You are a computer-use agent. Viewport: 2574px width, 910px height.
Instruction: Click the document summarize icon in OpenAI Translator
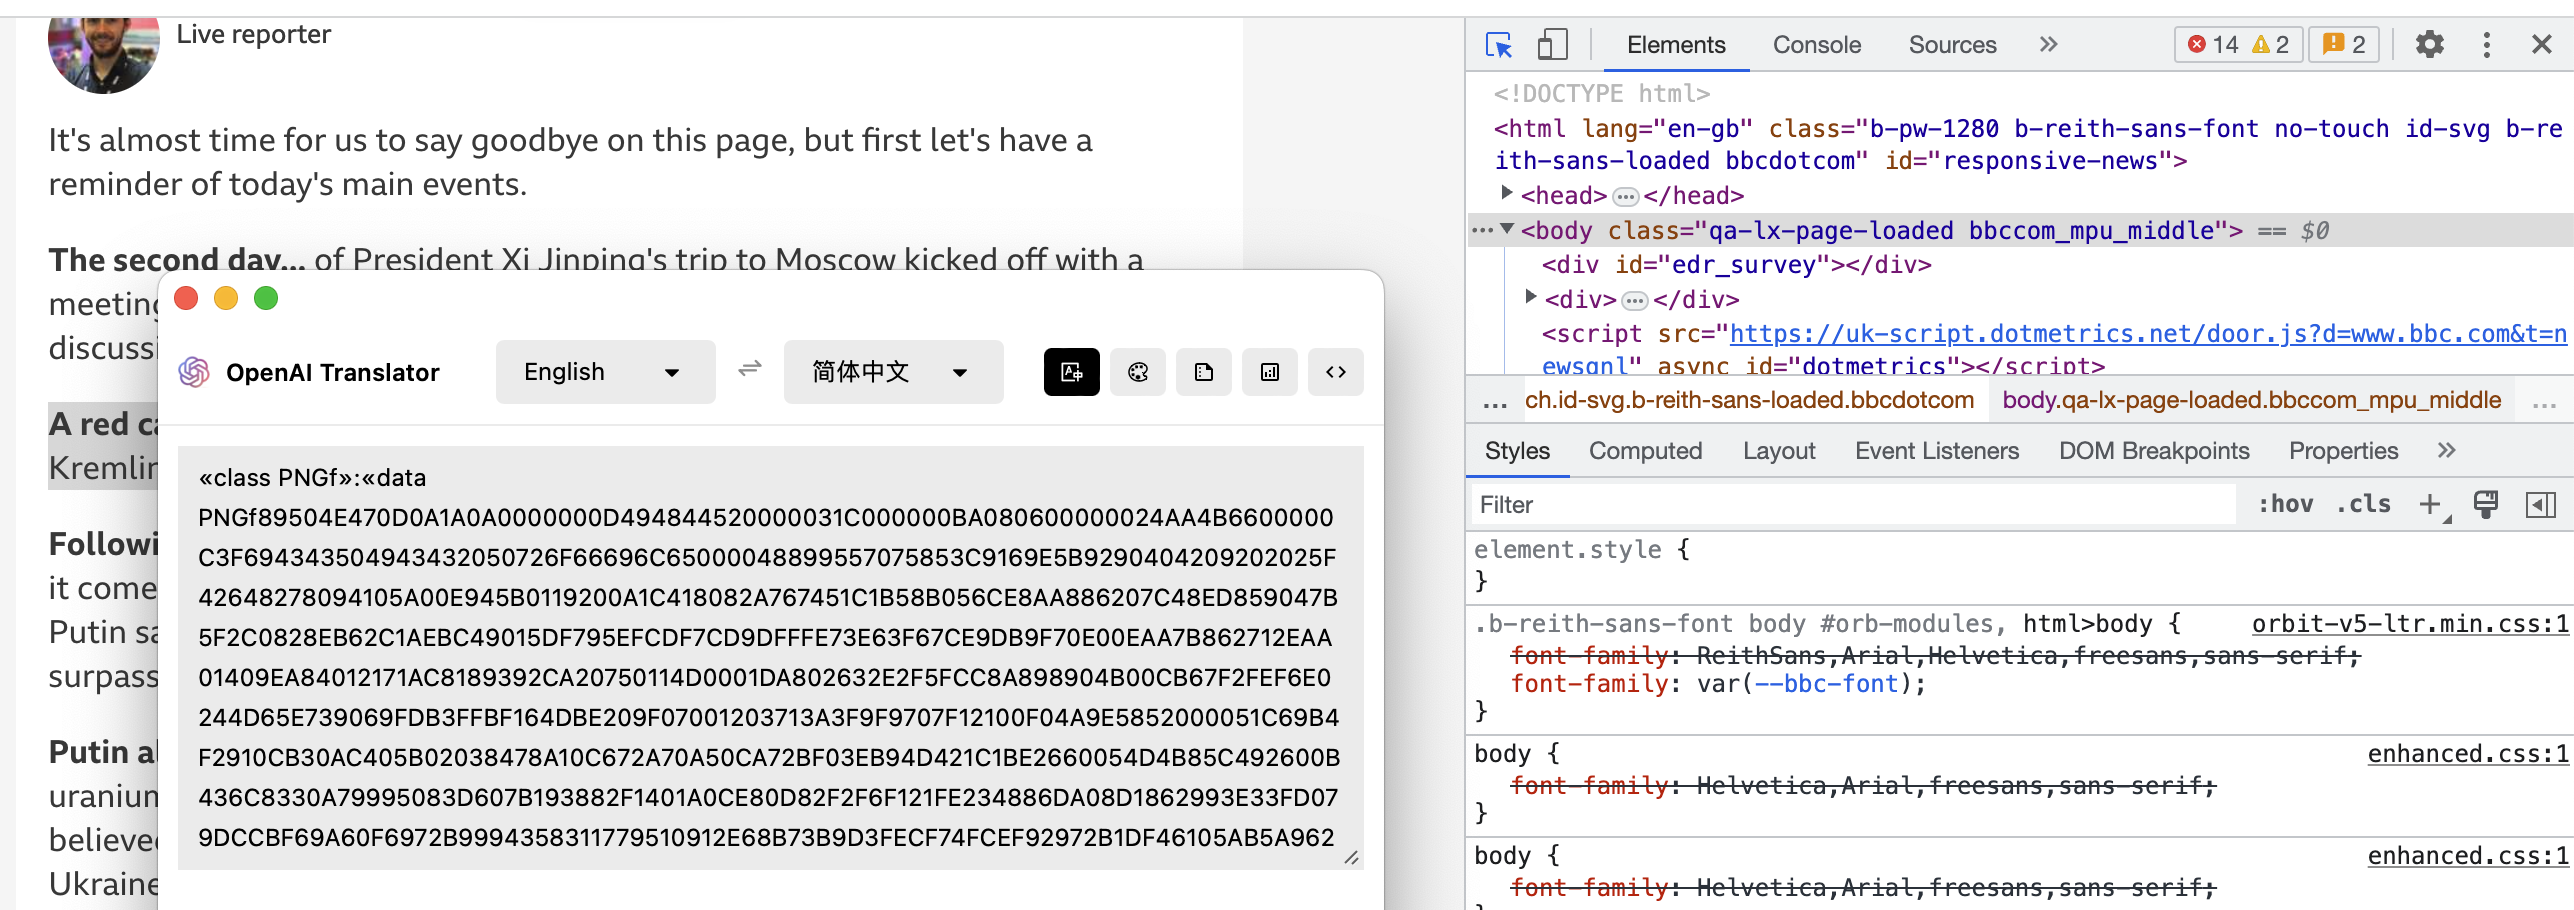[1203, 372]
